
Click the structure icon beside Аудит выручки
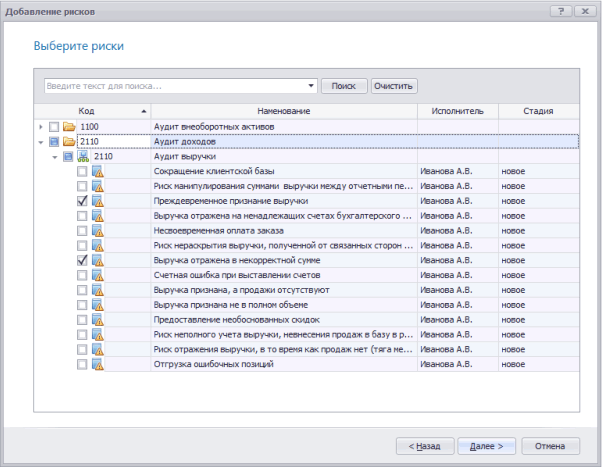point(83,156)
